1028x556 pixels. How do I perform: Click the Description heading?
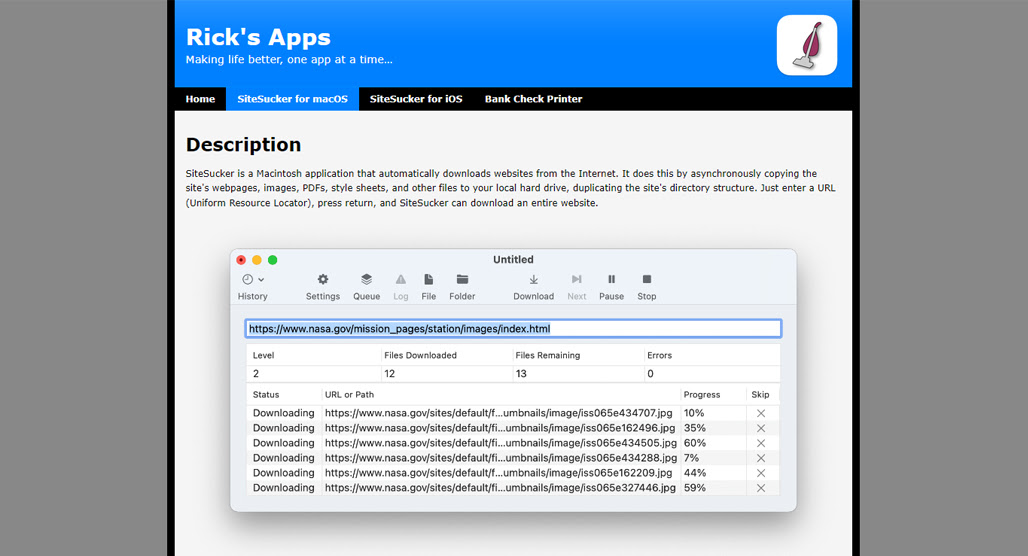click(x=243, y=144)
